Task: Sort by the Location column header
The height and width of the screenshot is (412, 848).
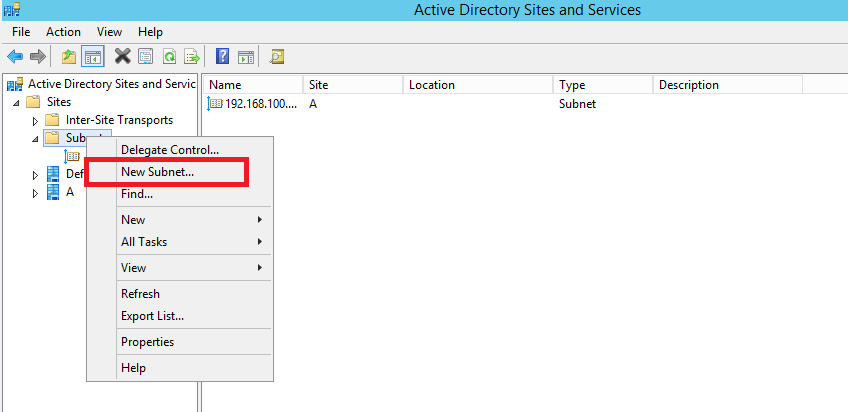Action: pos(478,85)
